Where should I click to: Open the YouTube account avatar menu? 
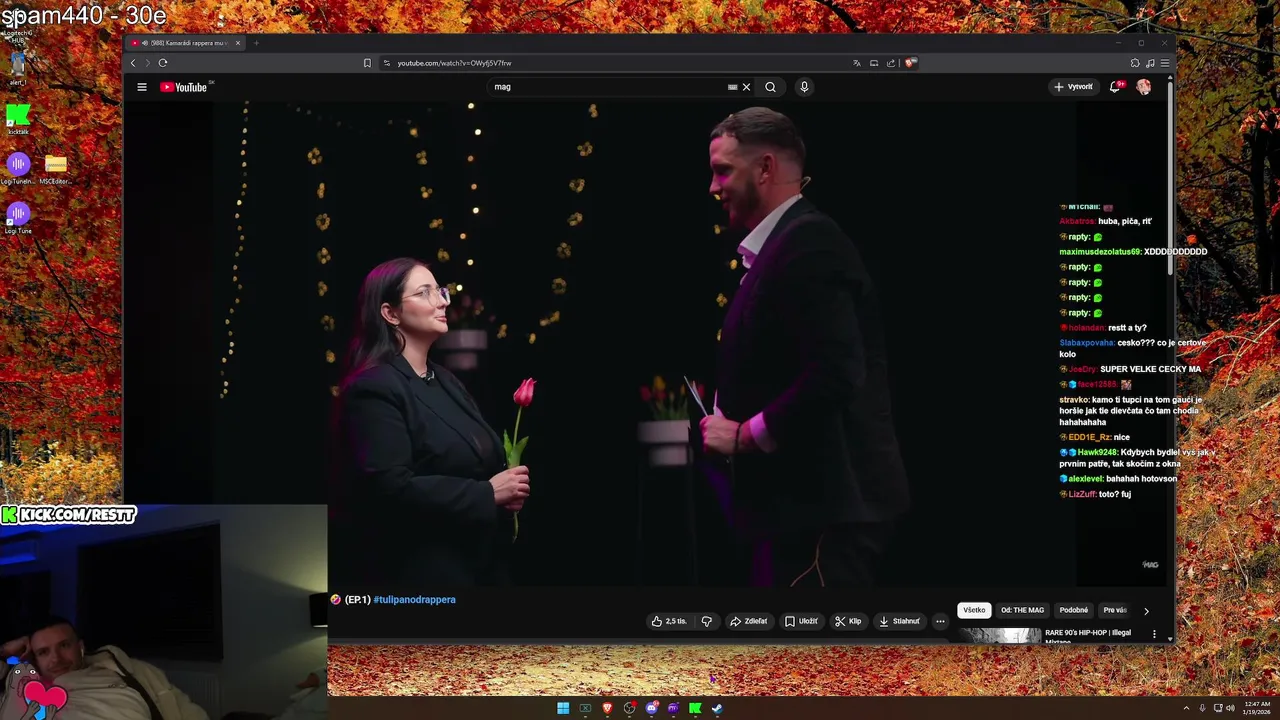[x=1143, y=87]
